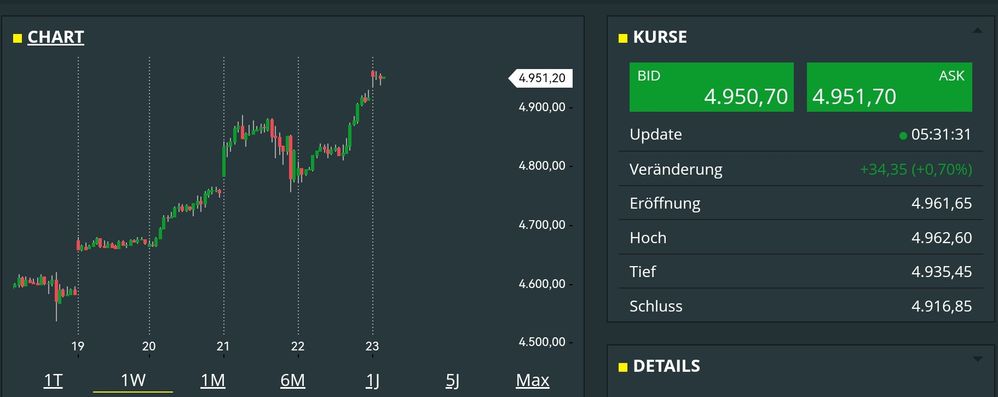Switch chart to 1T timeframe

tap(53, 380)
